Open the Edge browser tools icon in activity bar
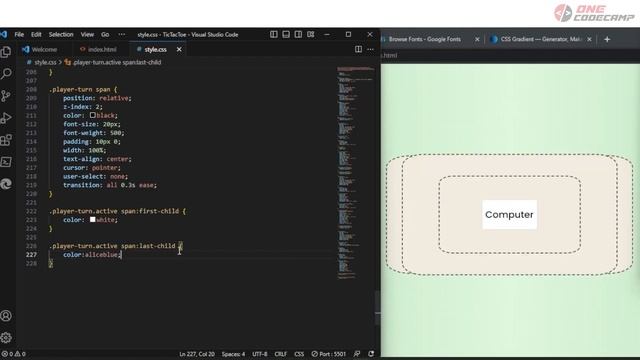The image size is (640, 360). 6,184
